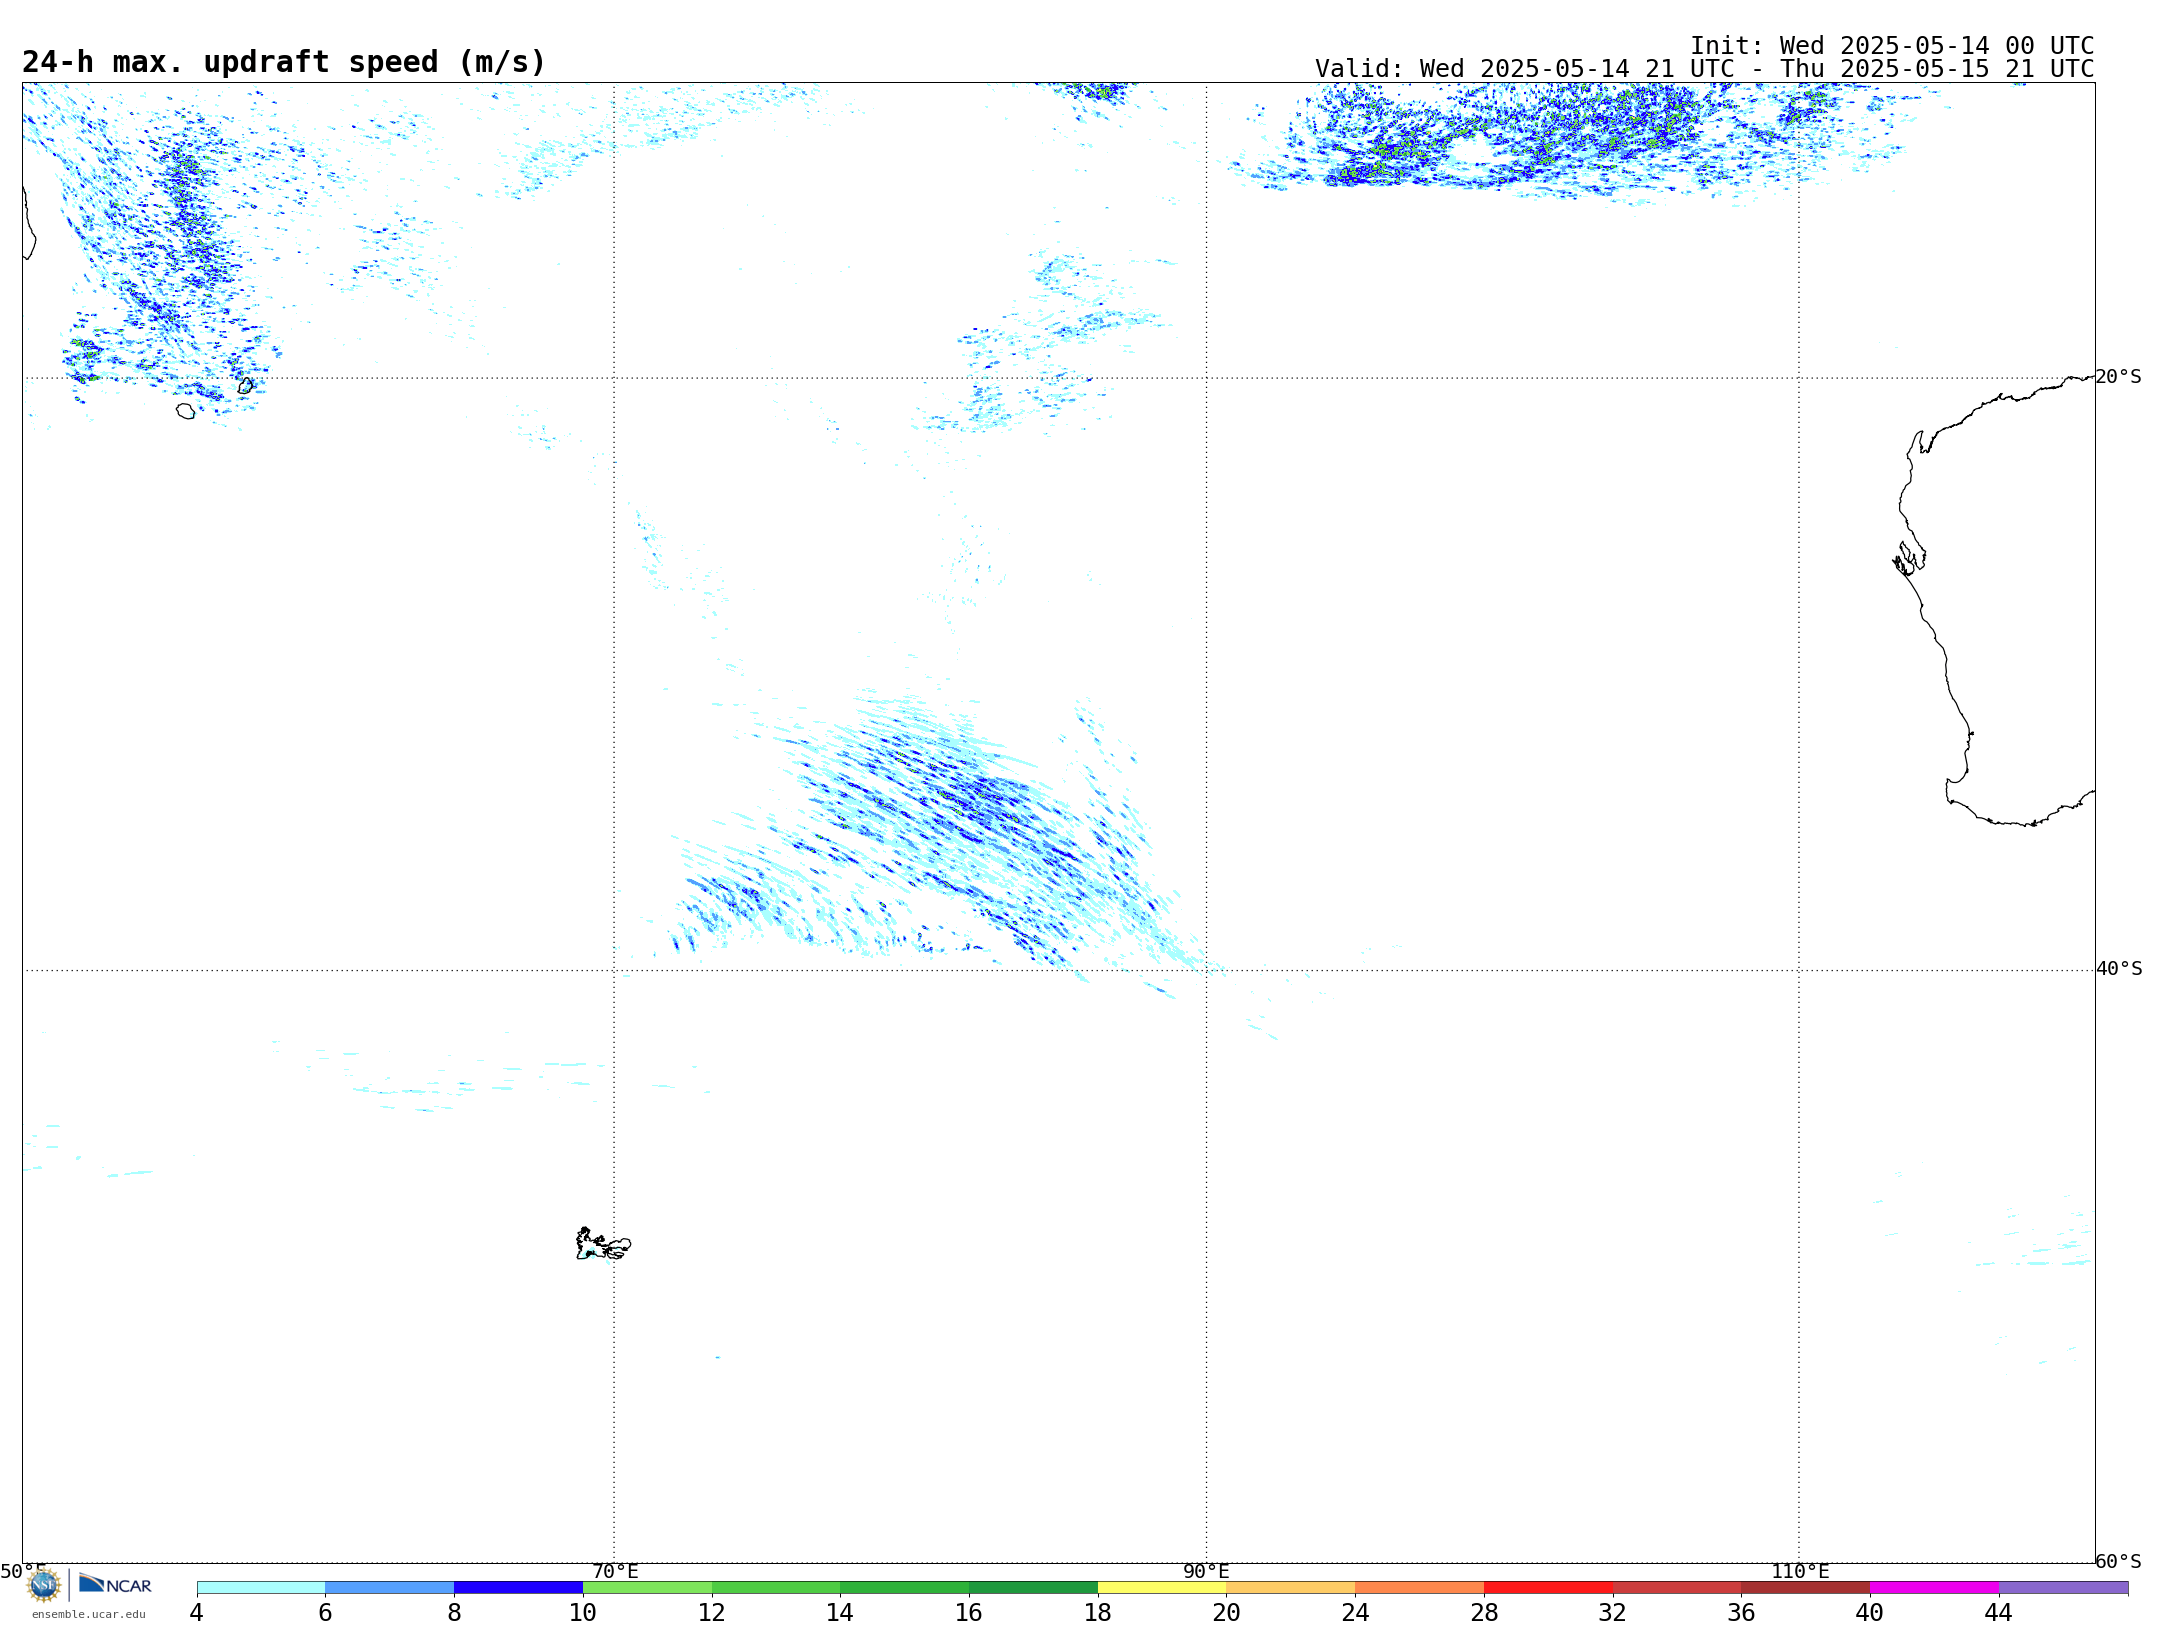Pick the green swatch between 12 and 14
The width and height of the screenshot is (2160, 1626).
point(776,1588)
